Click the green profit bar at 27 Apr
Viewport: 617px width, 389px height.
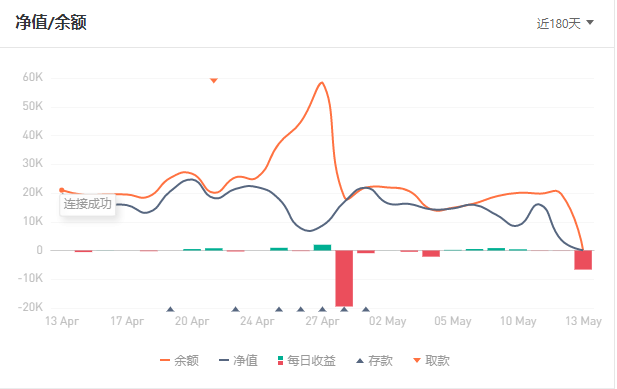coord(322,247)
